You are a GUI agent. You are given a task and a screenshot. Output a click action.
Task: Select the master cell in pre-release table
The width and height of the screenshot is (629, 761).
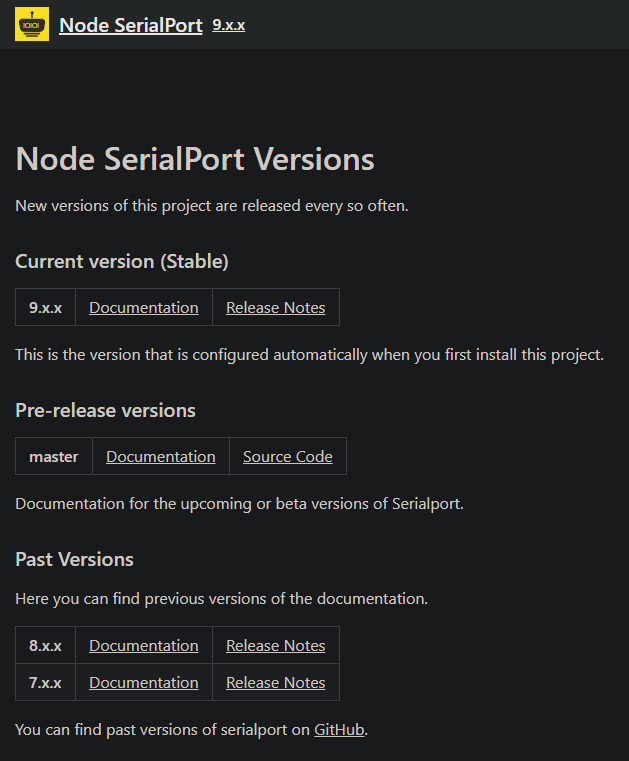tap(54, 456)
